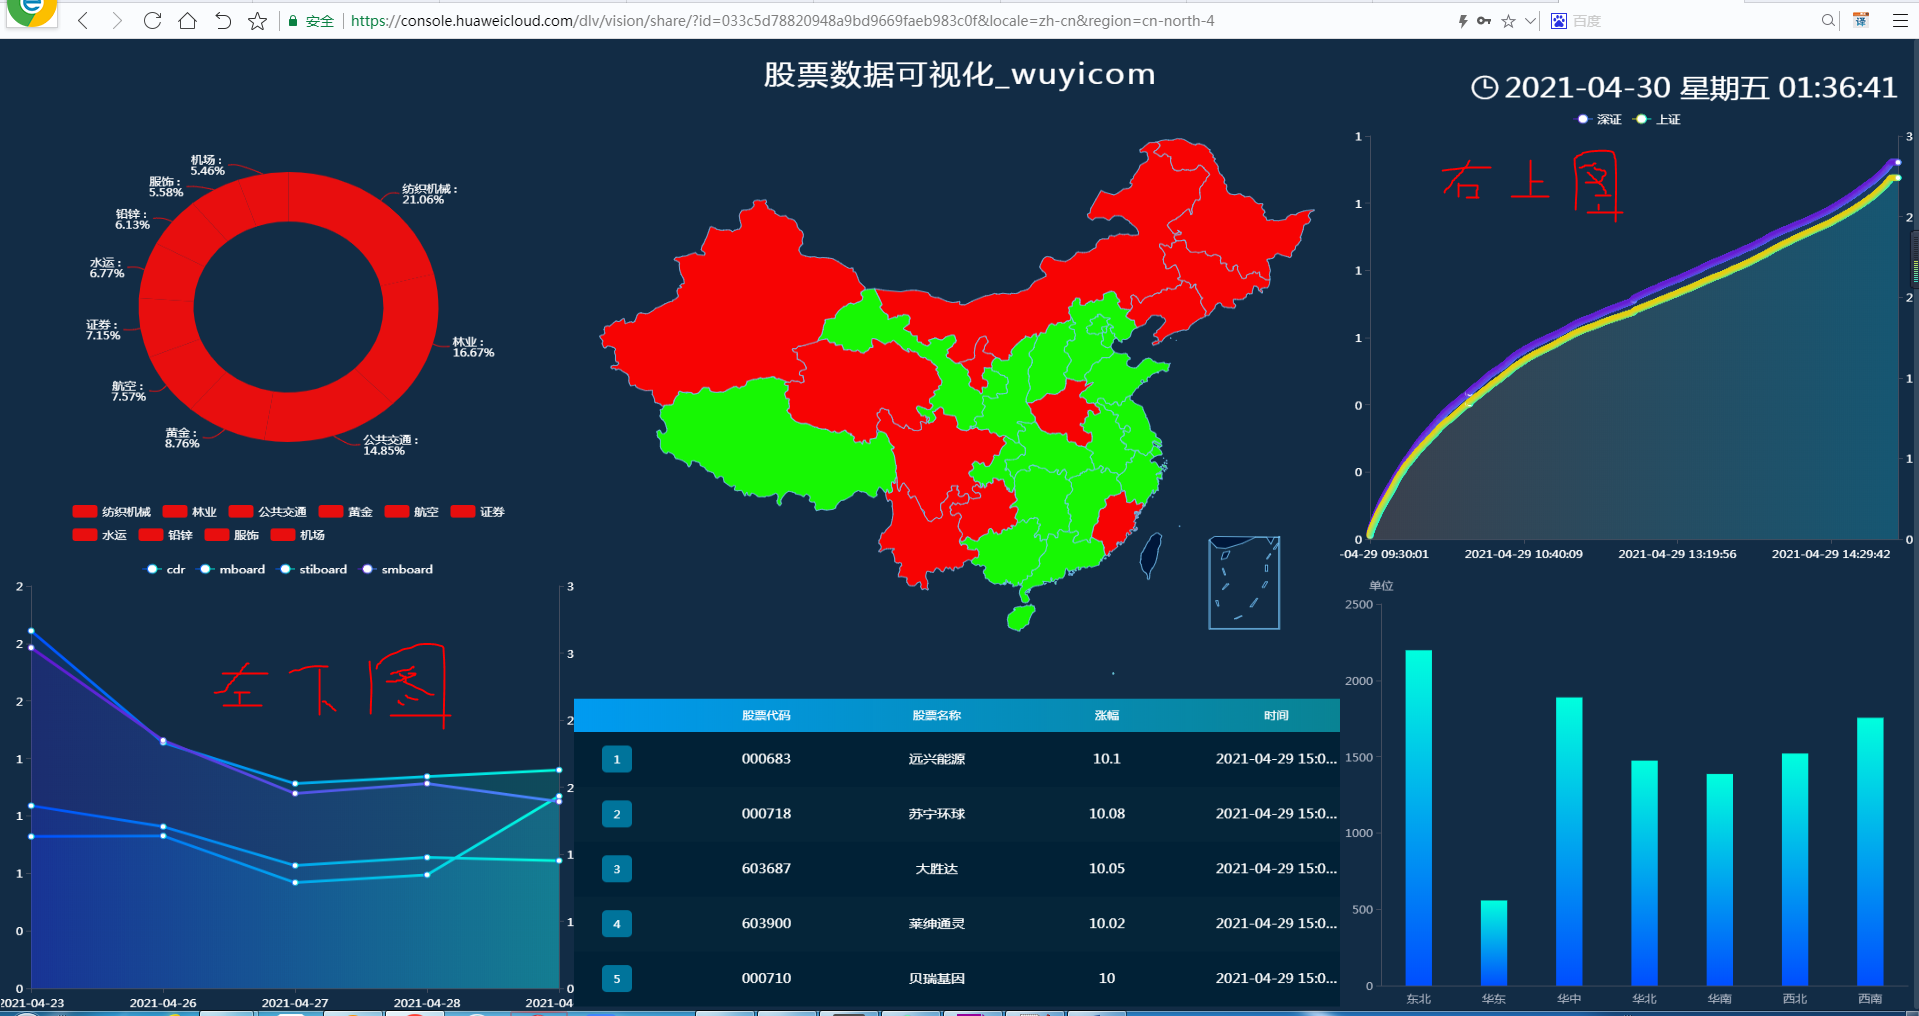Select the 华中 bar in the bar chart
This screenshot has width=1919, height=1016.
pos(1569,842)
